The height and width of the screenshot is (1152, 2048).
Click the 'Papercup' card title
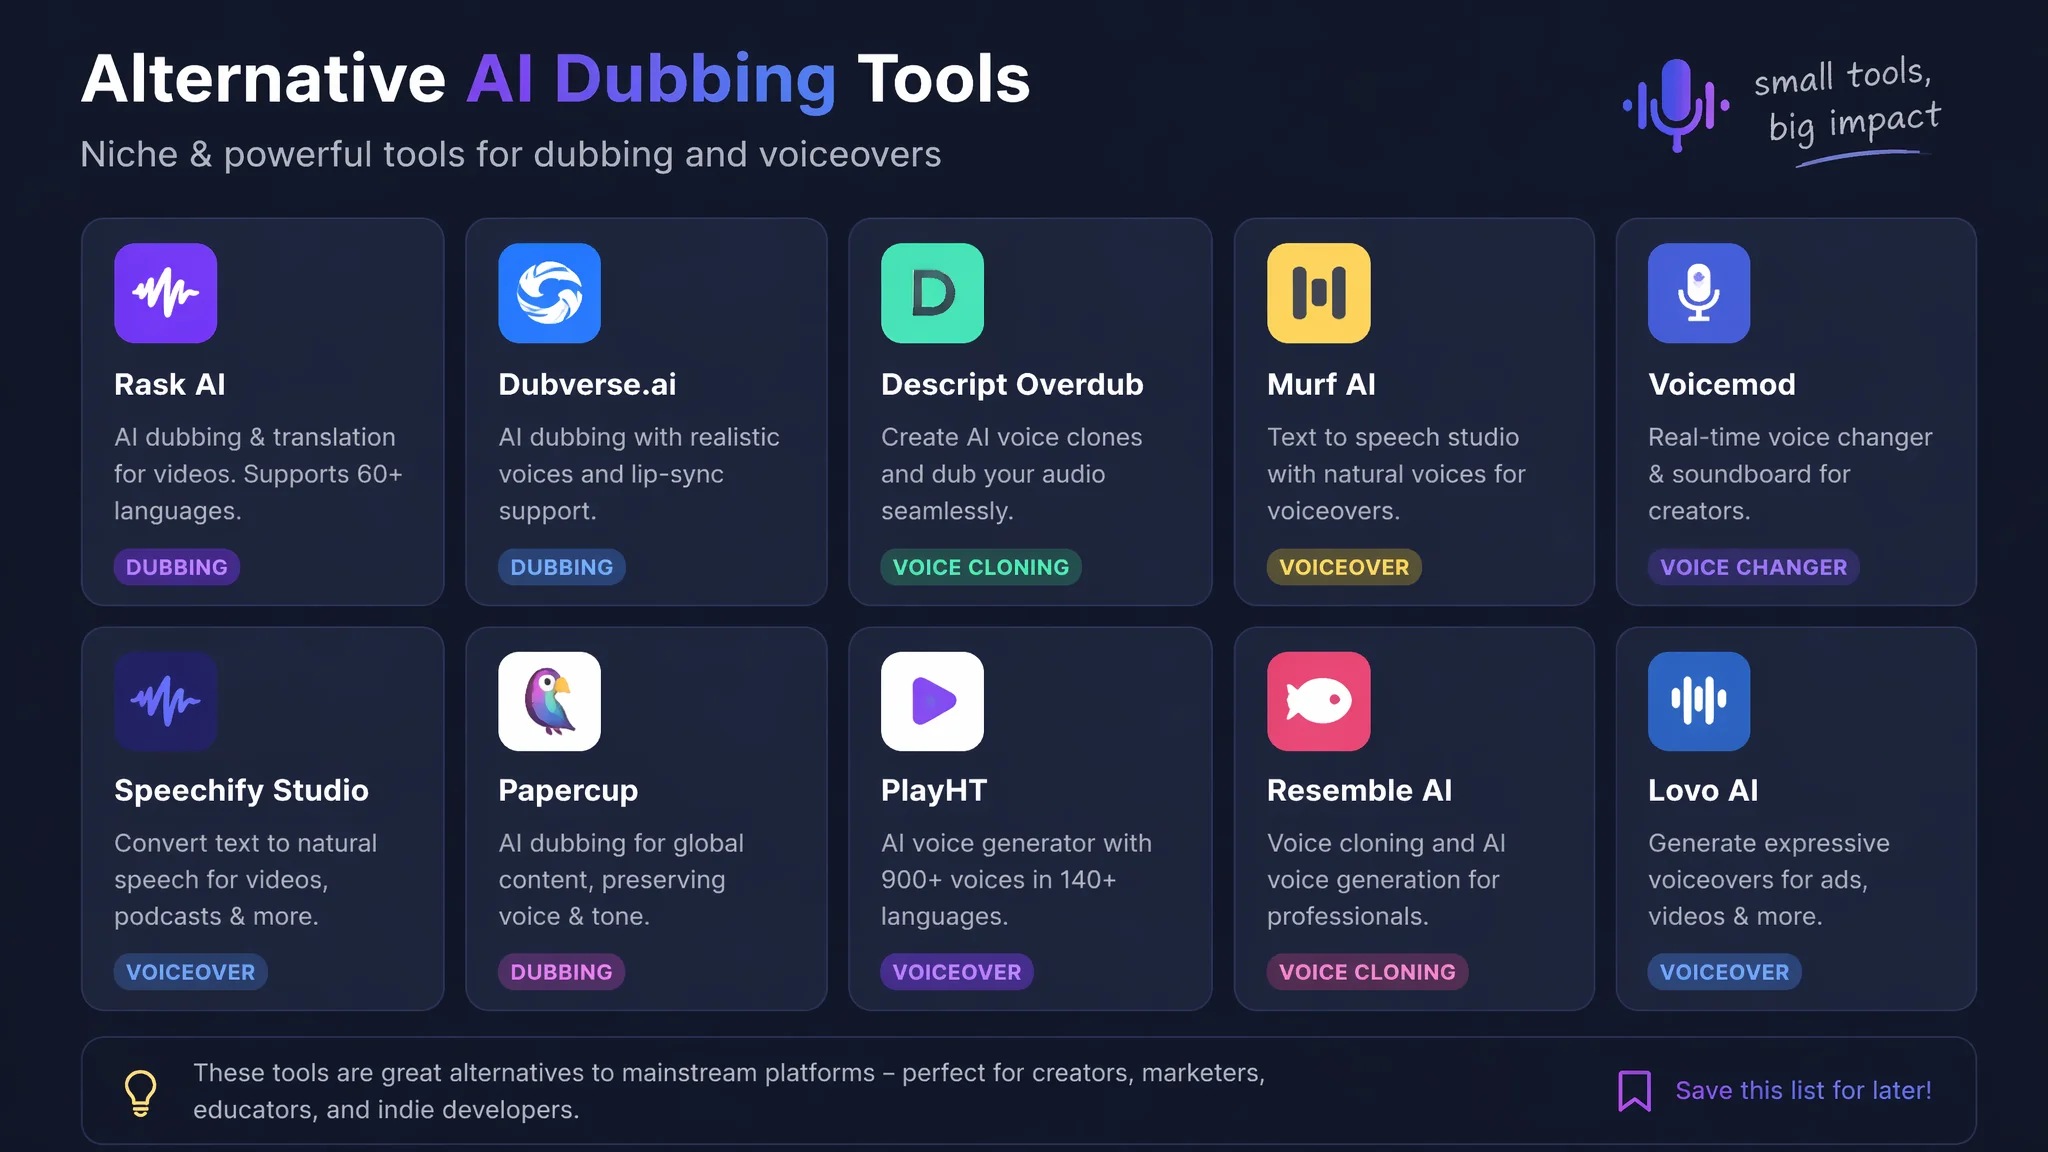(x=568, y=791)
